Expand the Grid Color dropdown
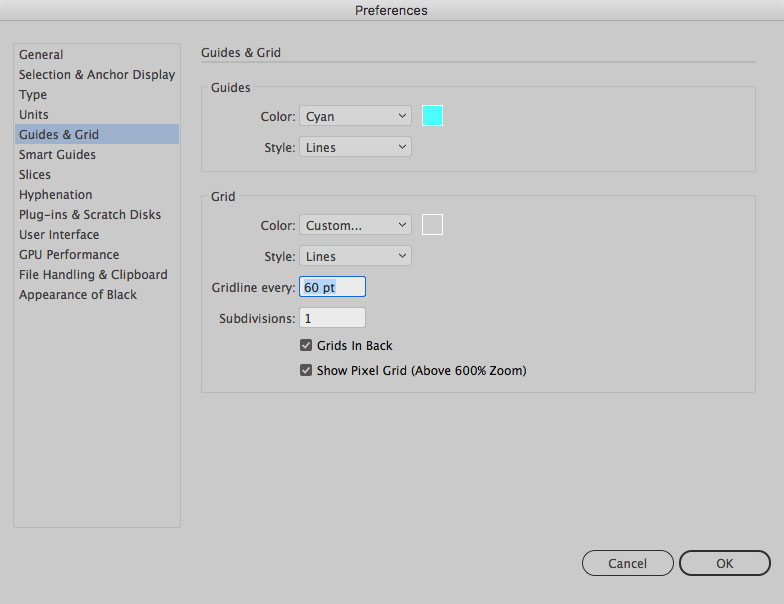The height and width of the screenshot is (604, 784). pos(355,225)
